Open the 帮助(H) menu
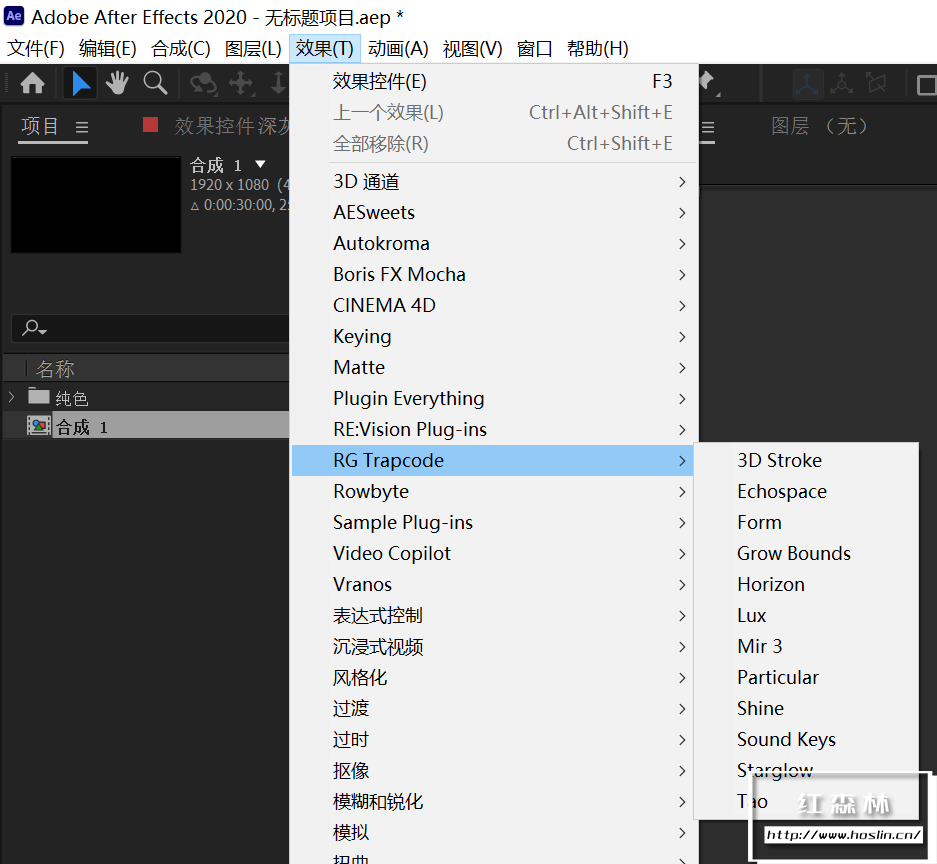This screenshot has width=937, height=864. coord(598,48)
